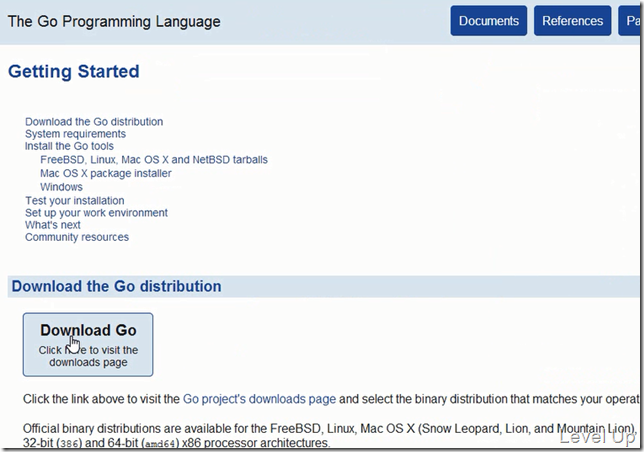Open Mac OS X package installer link
This screenshot has height=452, width=644.
(106, 173)
